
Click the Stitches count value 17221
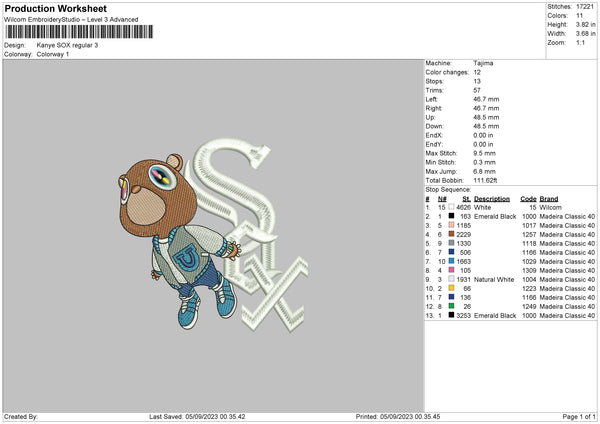coord(583,6)
